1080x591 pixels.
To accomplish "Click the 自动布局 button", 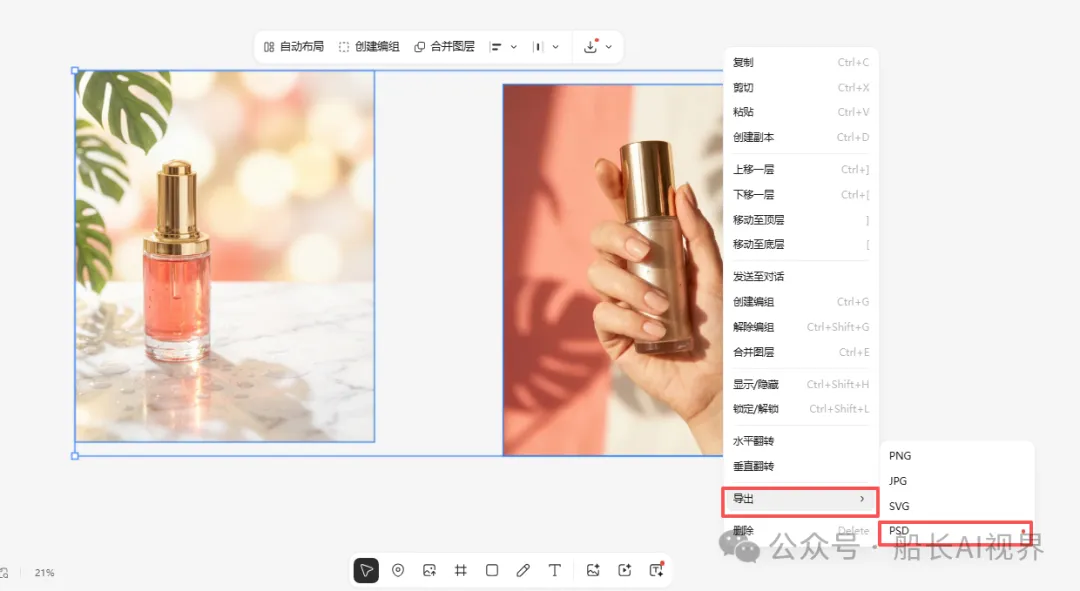I will click(294, 47).
